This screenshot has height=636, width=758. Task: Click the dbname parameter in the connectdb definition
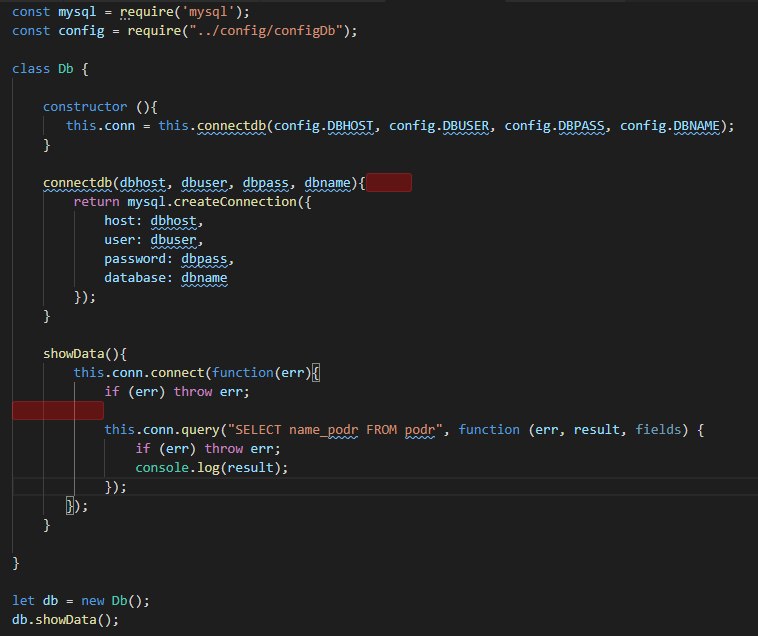327,183
